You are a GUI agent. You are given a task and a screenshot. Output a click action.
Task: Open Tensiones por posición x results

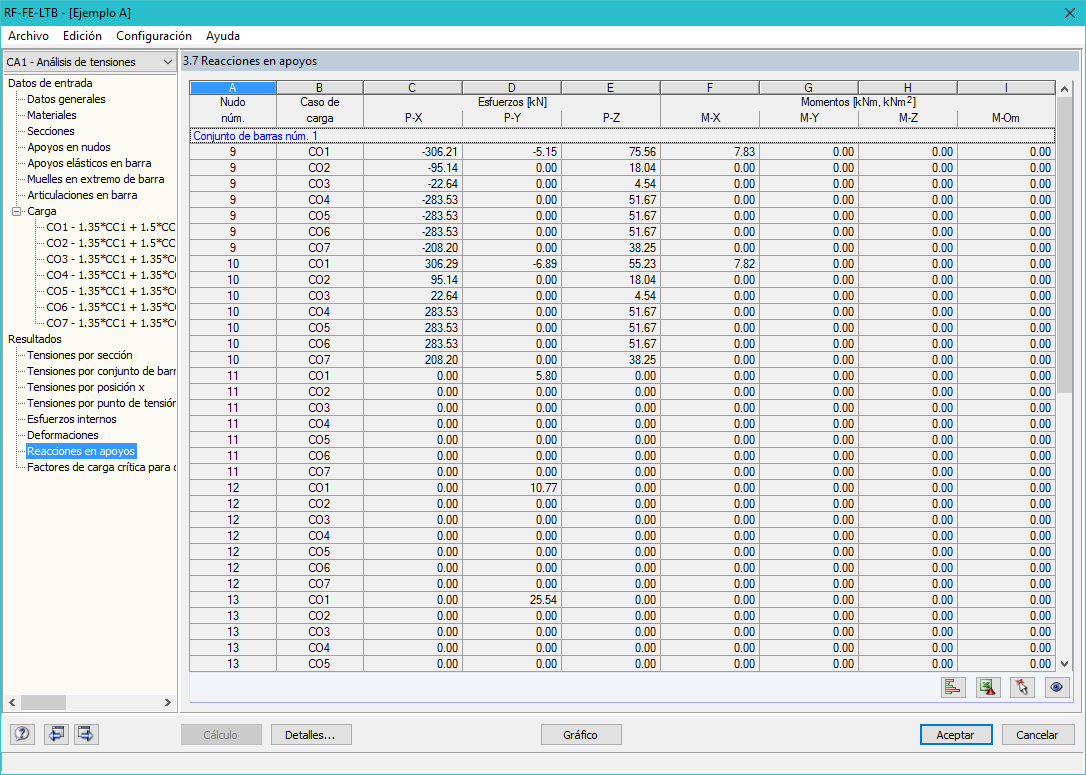[86, 387]
